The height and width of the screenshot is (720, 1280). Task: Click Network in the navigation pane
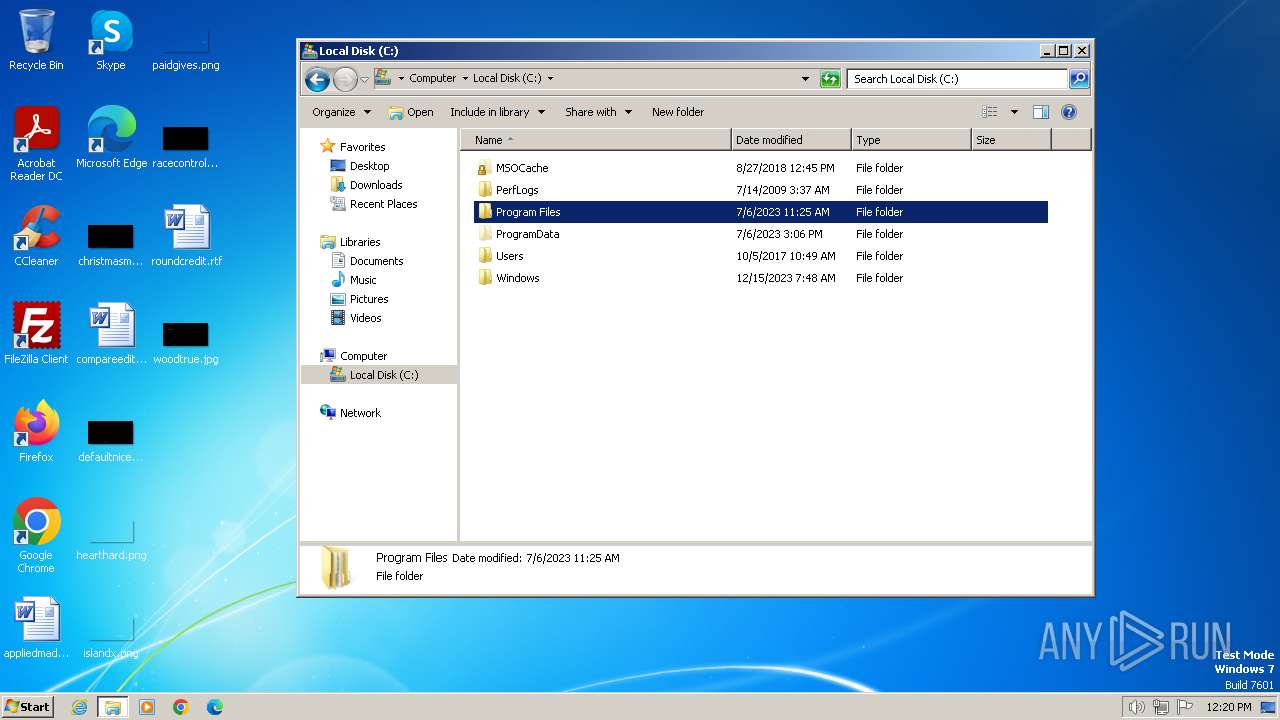360,413
